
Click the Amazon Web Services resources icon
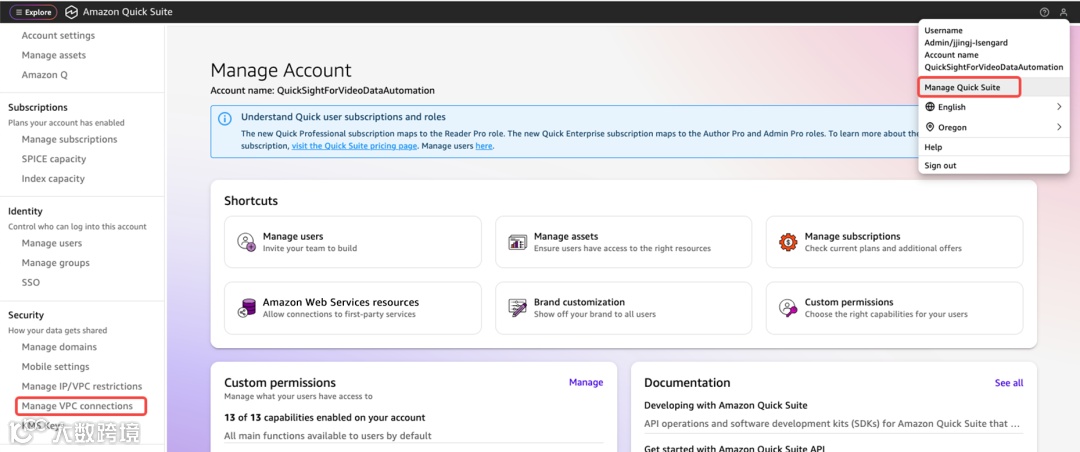[x=246, y=308]
